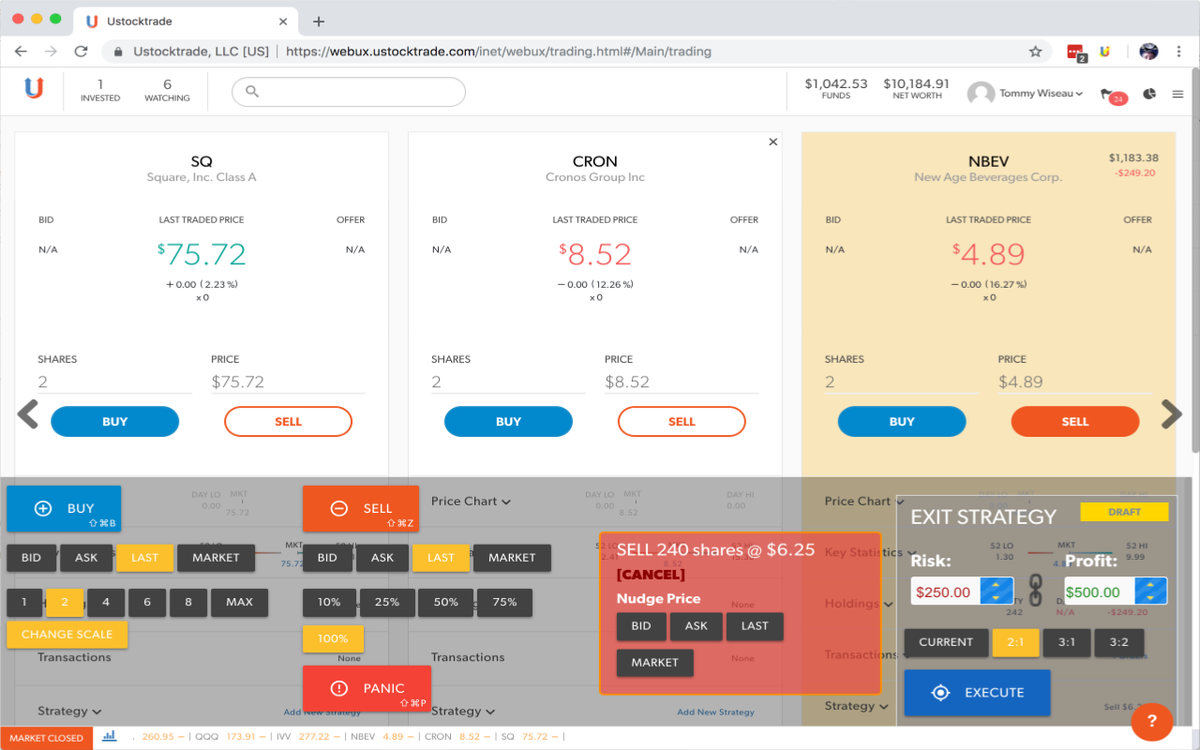Viewport: 1200px width, 750px height.
Task: Select share quantity MAX
Action: pyautogui.click(x=240, y=602)
